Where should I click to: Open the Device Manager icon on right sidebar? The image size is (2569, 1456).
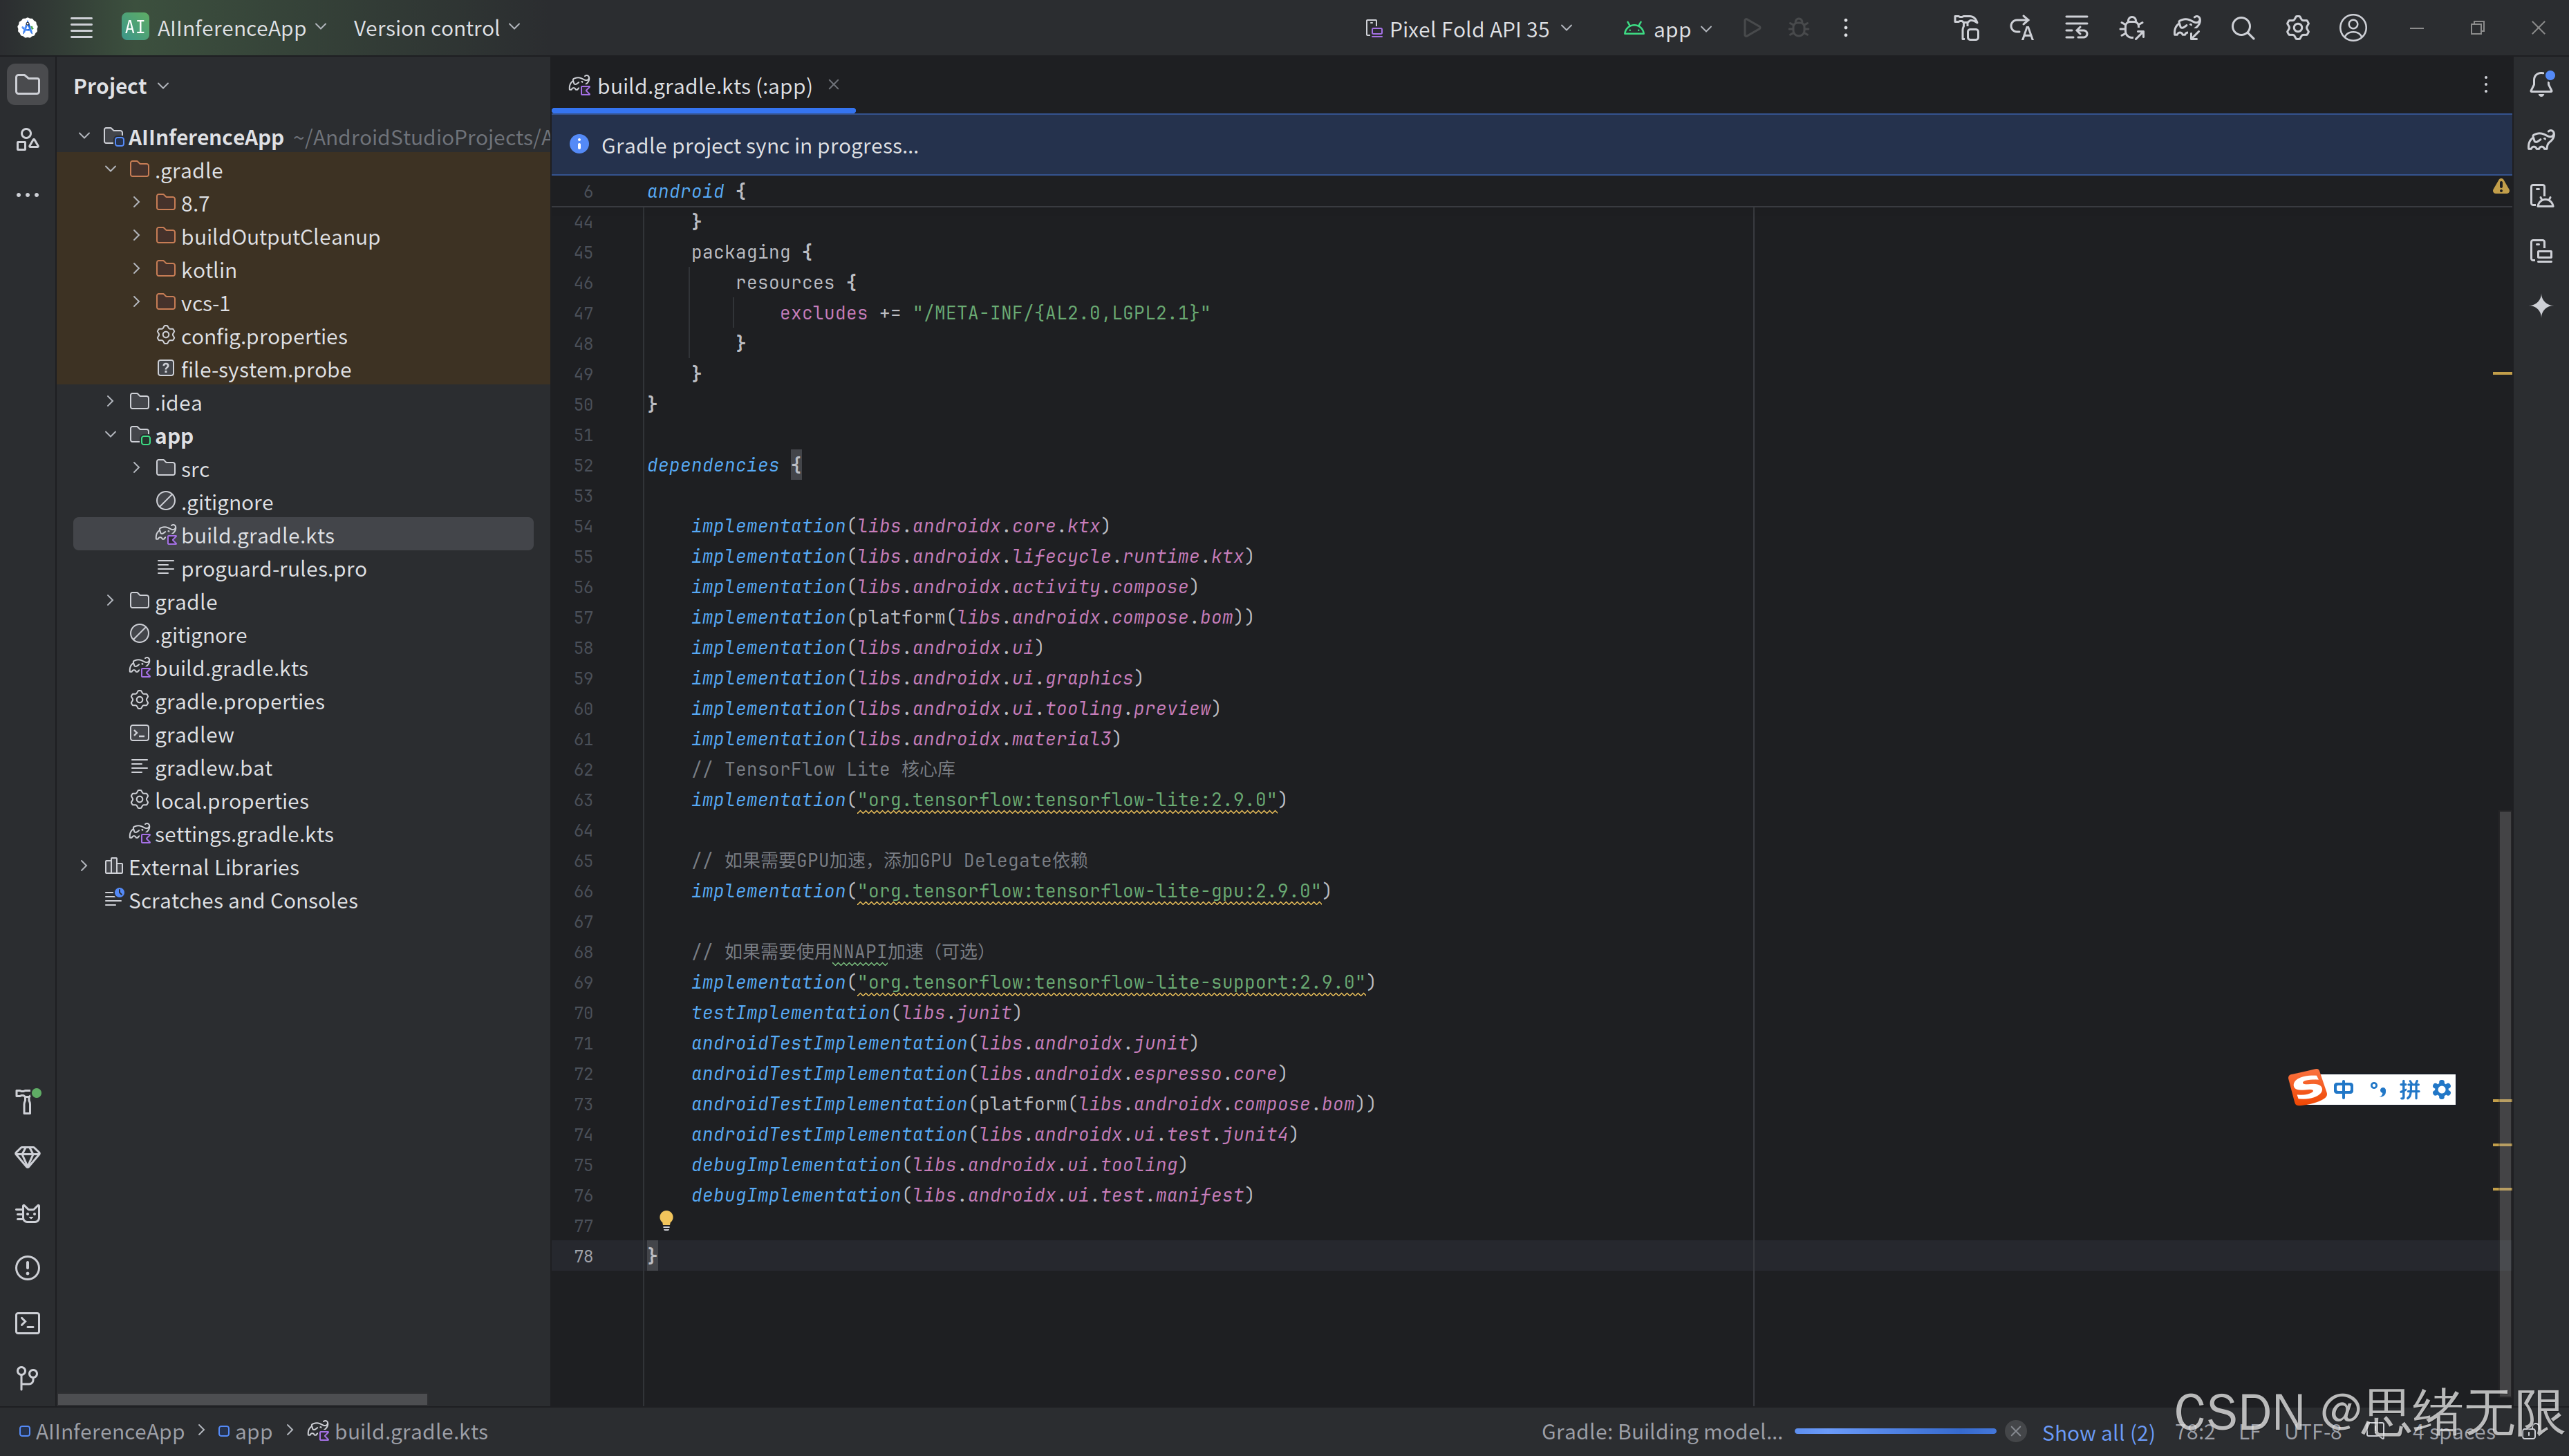(2541, 196)
